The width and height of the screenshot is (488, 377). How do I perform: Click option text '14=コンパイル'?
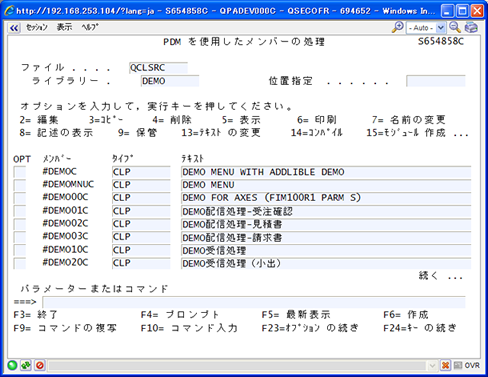(317, 133)
